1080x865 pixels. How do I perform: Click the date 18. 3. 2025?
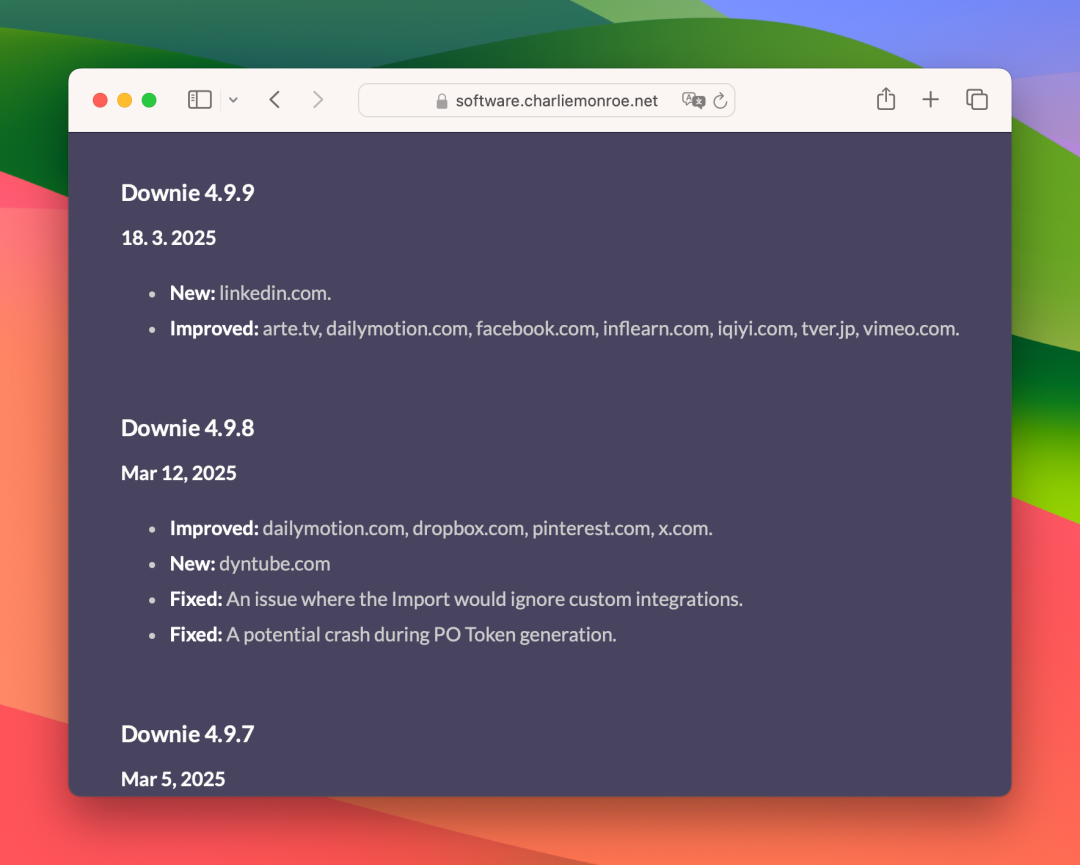pos(169,238)
